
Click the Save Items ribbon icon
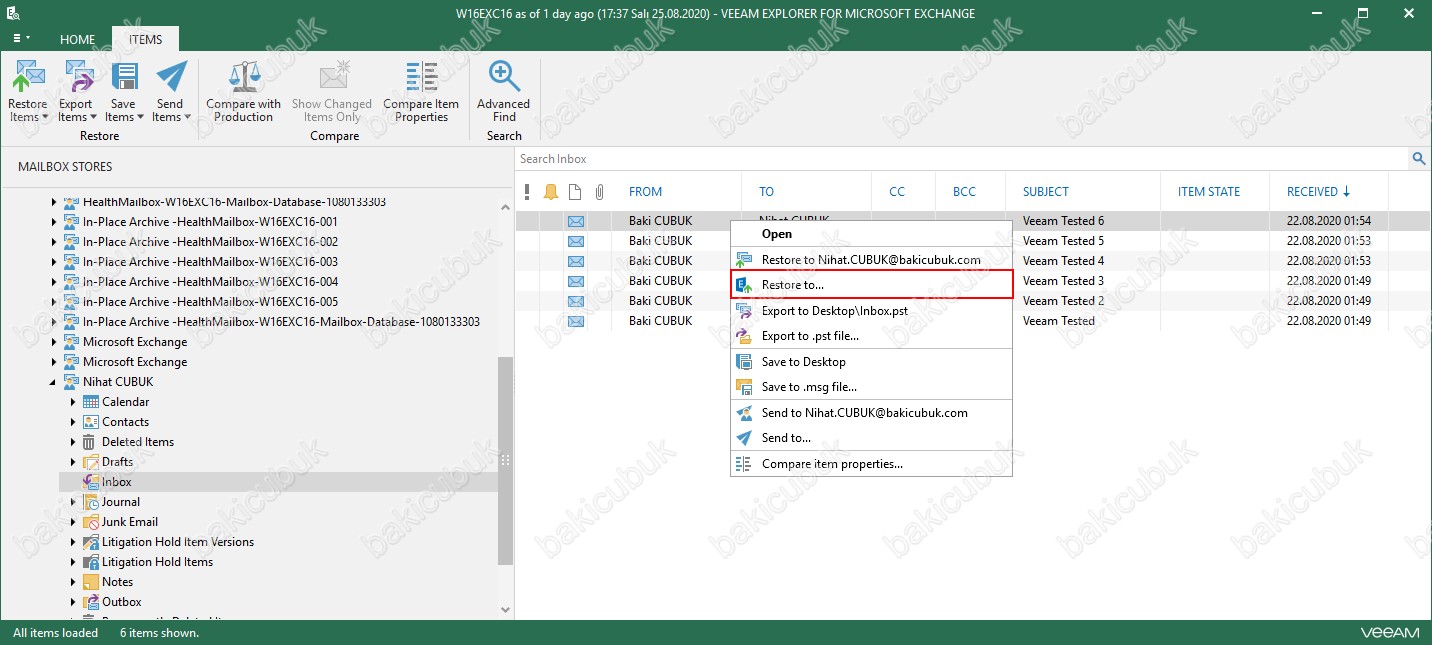click(x=123, y=77)
